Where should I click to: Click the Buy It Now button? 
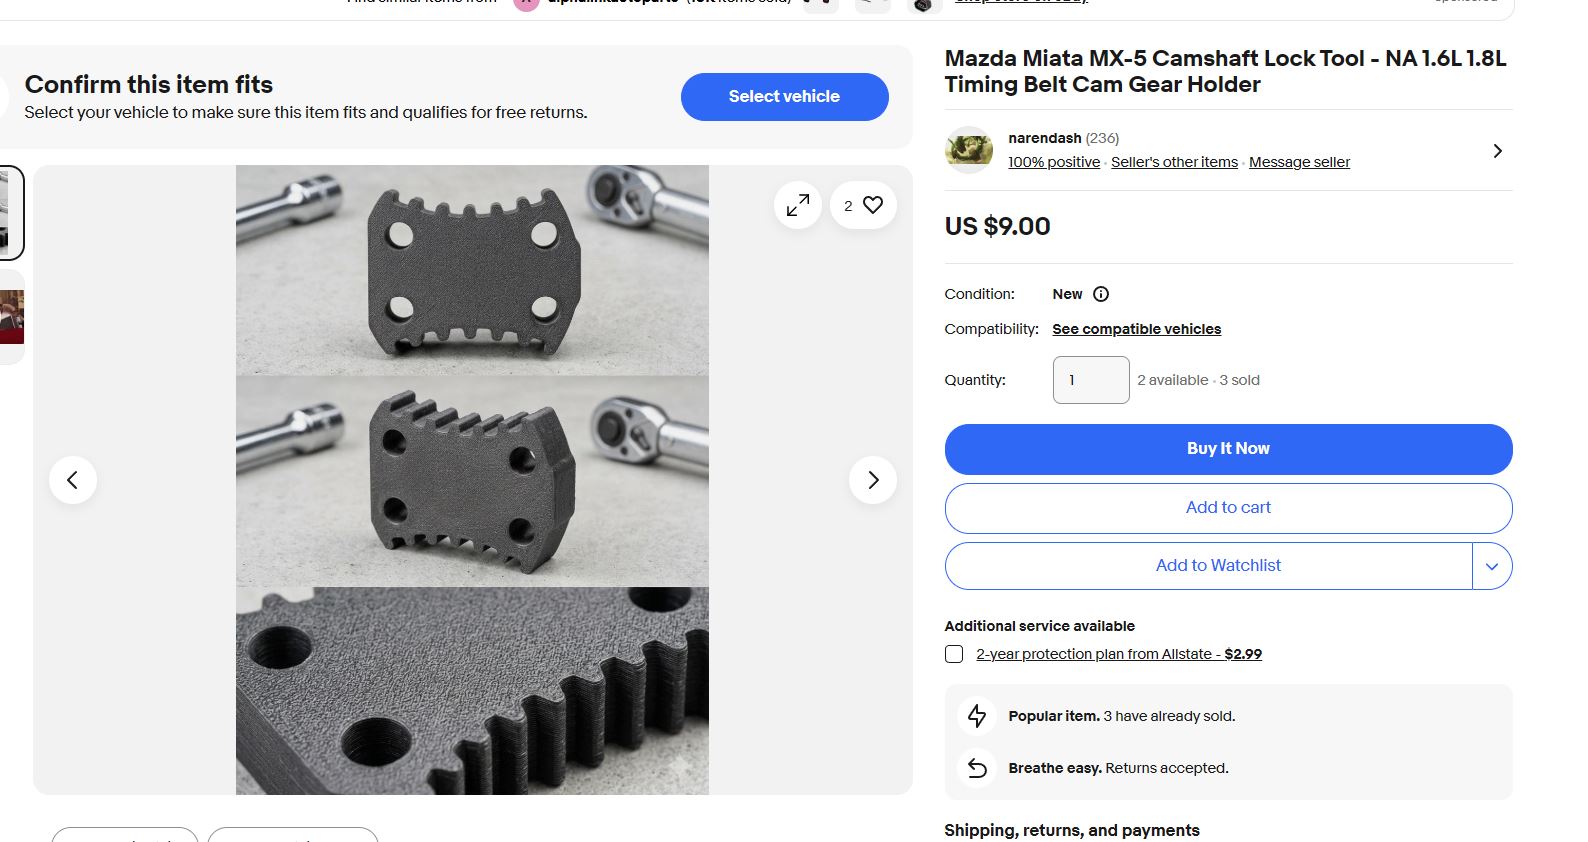[1228, 449]
